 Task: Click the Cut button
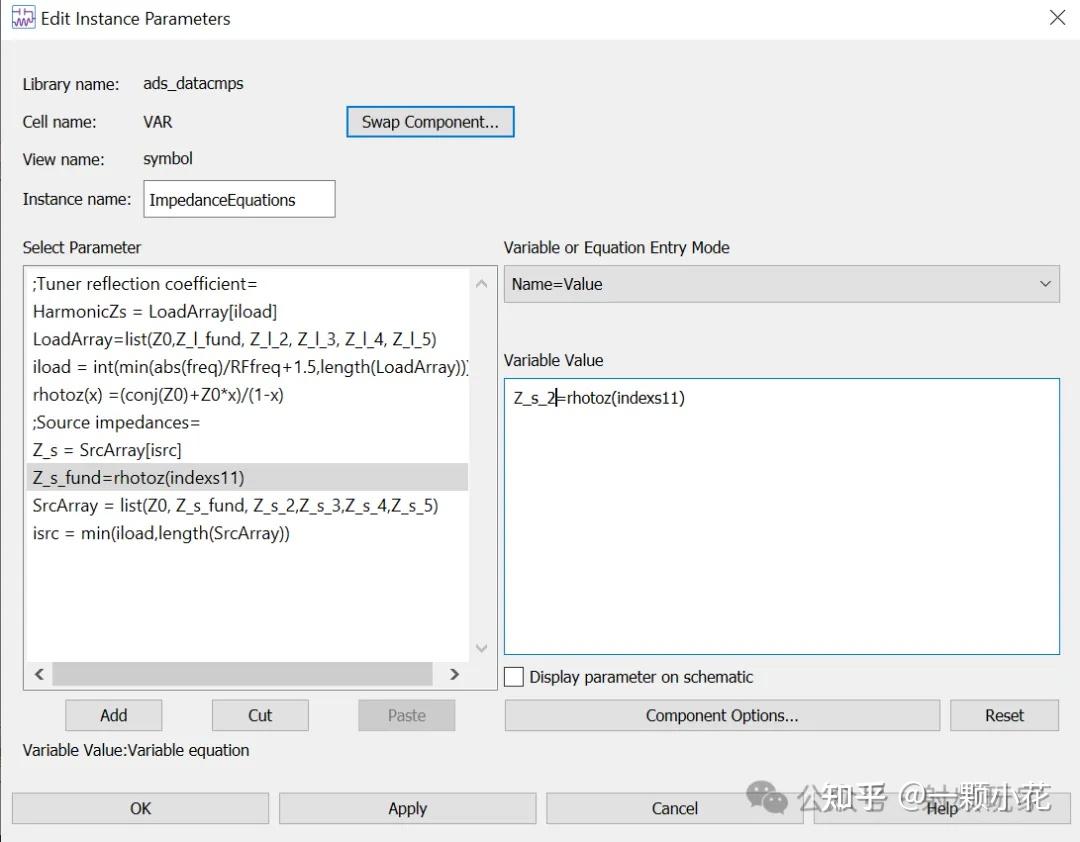(x=259, y=715)
